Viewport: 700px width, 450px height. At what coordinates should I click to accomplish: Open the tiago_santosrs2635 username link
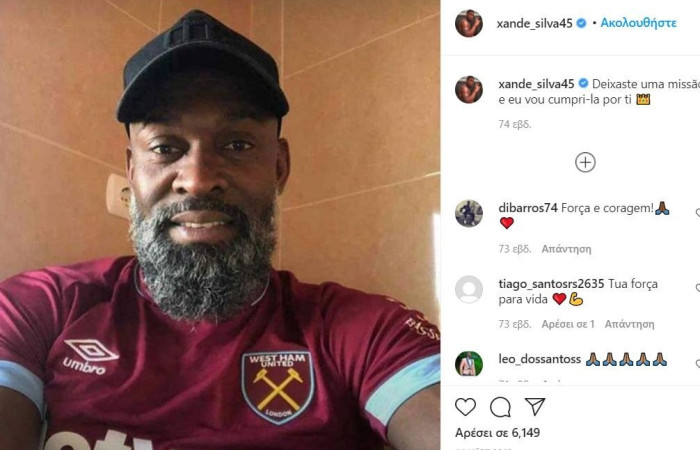point(551,283)
